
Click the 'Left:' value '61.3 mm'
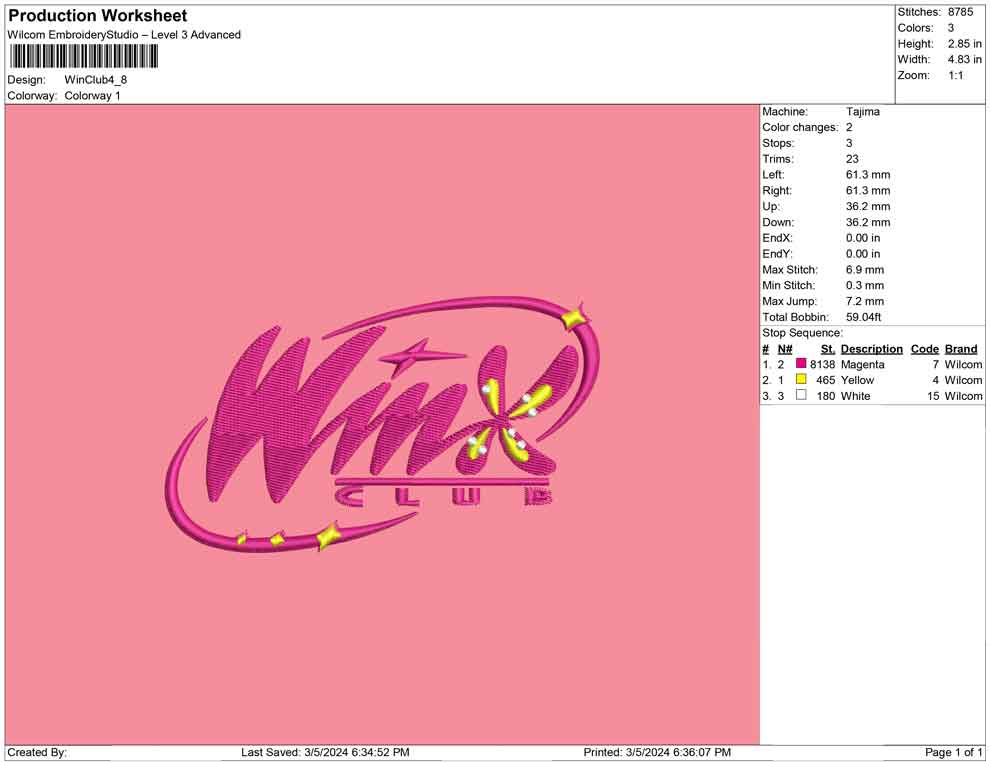[868, 175]
